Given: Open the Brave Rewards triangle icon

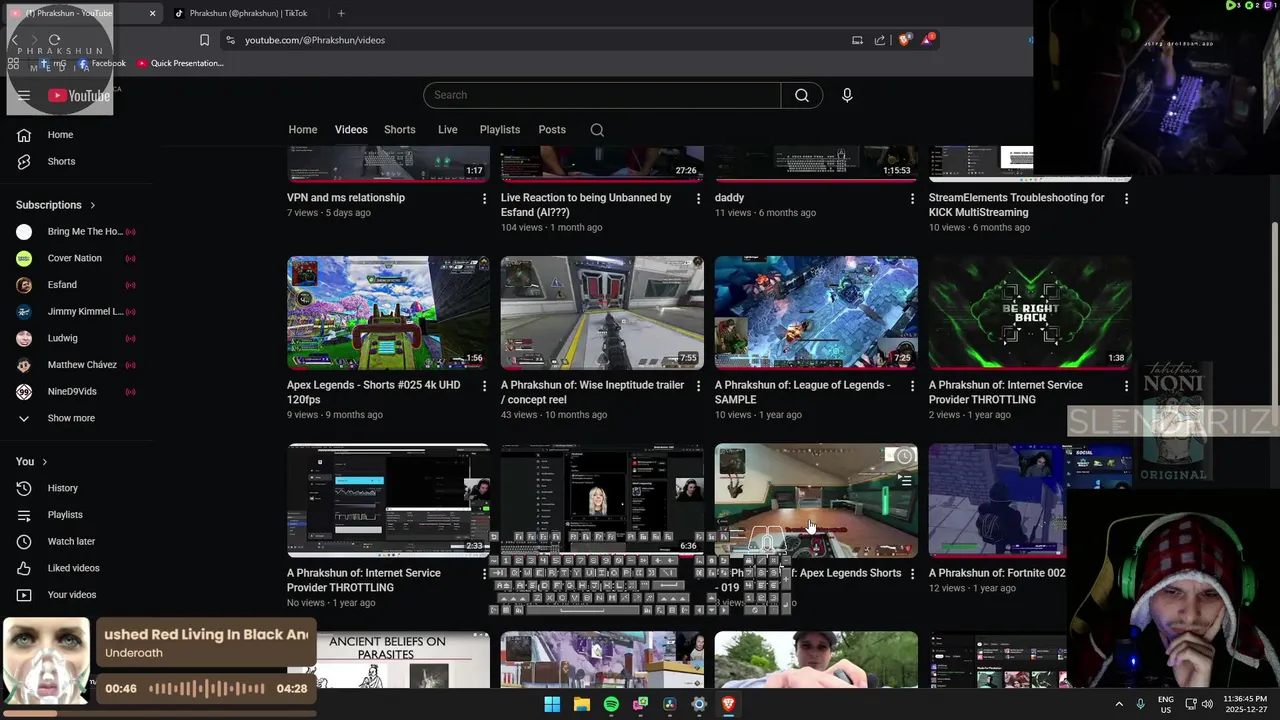Looking at the screenshot, I should click(928, 40).
